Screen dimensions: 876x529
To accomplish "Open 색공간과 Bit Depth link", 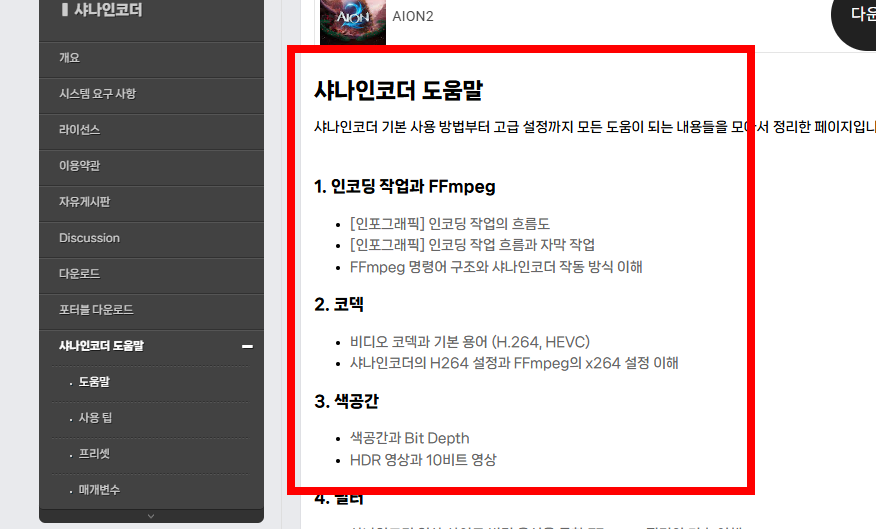I will (x=410, y=439).
